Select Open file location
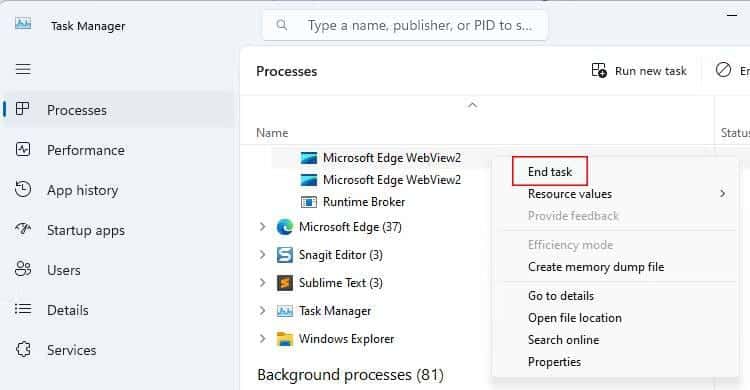This screenshot has width=750, height=390. click(574, 318)
